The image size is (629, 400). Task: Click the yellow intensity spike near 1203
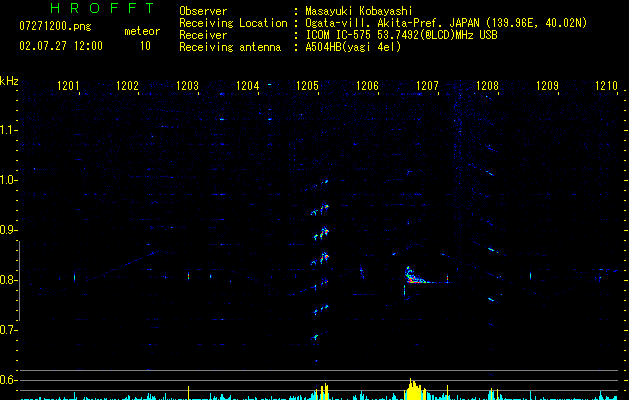coord(189,392)
